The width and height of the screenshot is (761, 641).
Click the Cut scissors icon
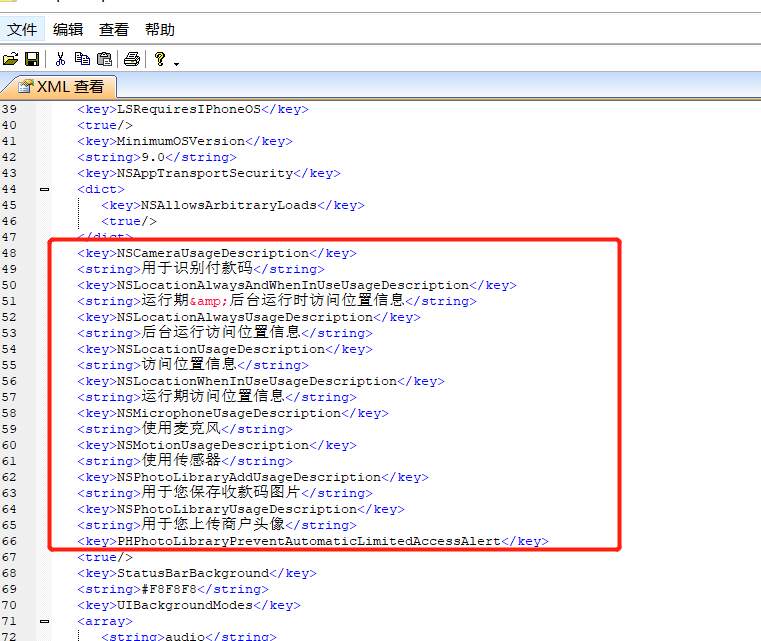[x=60, y=60]
